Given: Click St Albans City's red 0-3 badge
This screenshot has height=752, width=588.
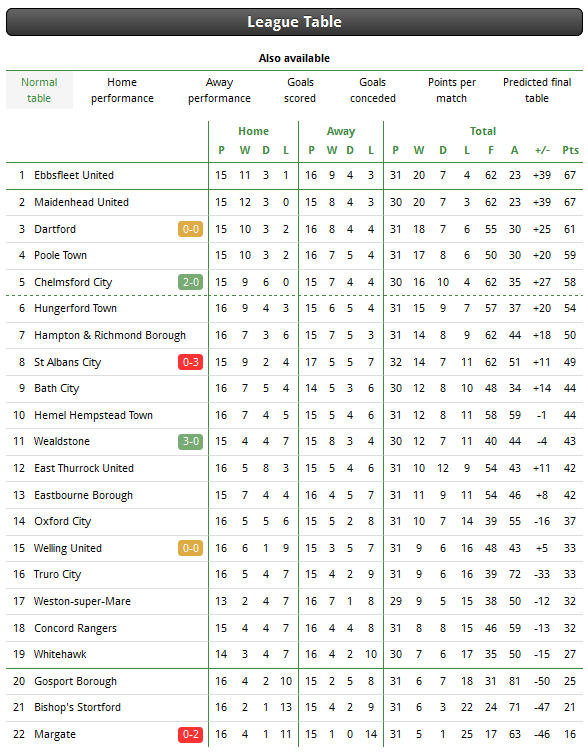Looking at the screenshot, I should 190,362.
